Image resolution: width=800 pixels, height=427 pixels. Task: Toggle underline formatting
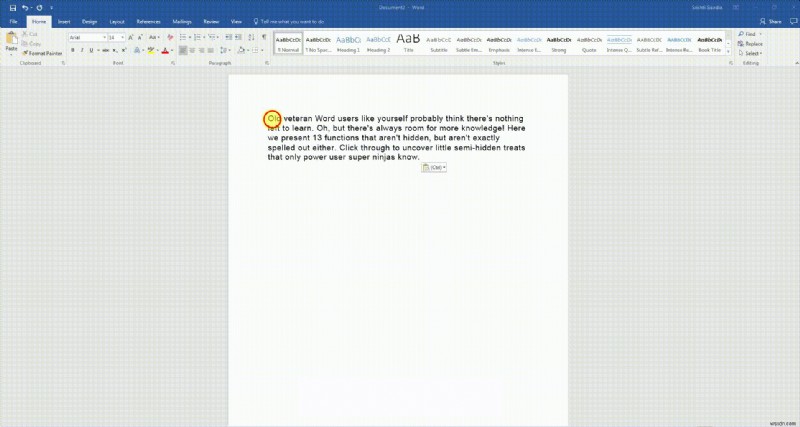[x=91, y=50]
